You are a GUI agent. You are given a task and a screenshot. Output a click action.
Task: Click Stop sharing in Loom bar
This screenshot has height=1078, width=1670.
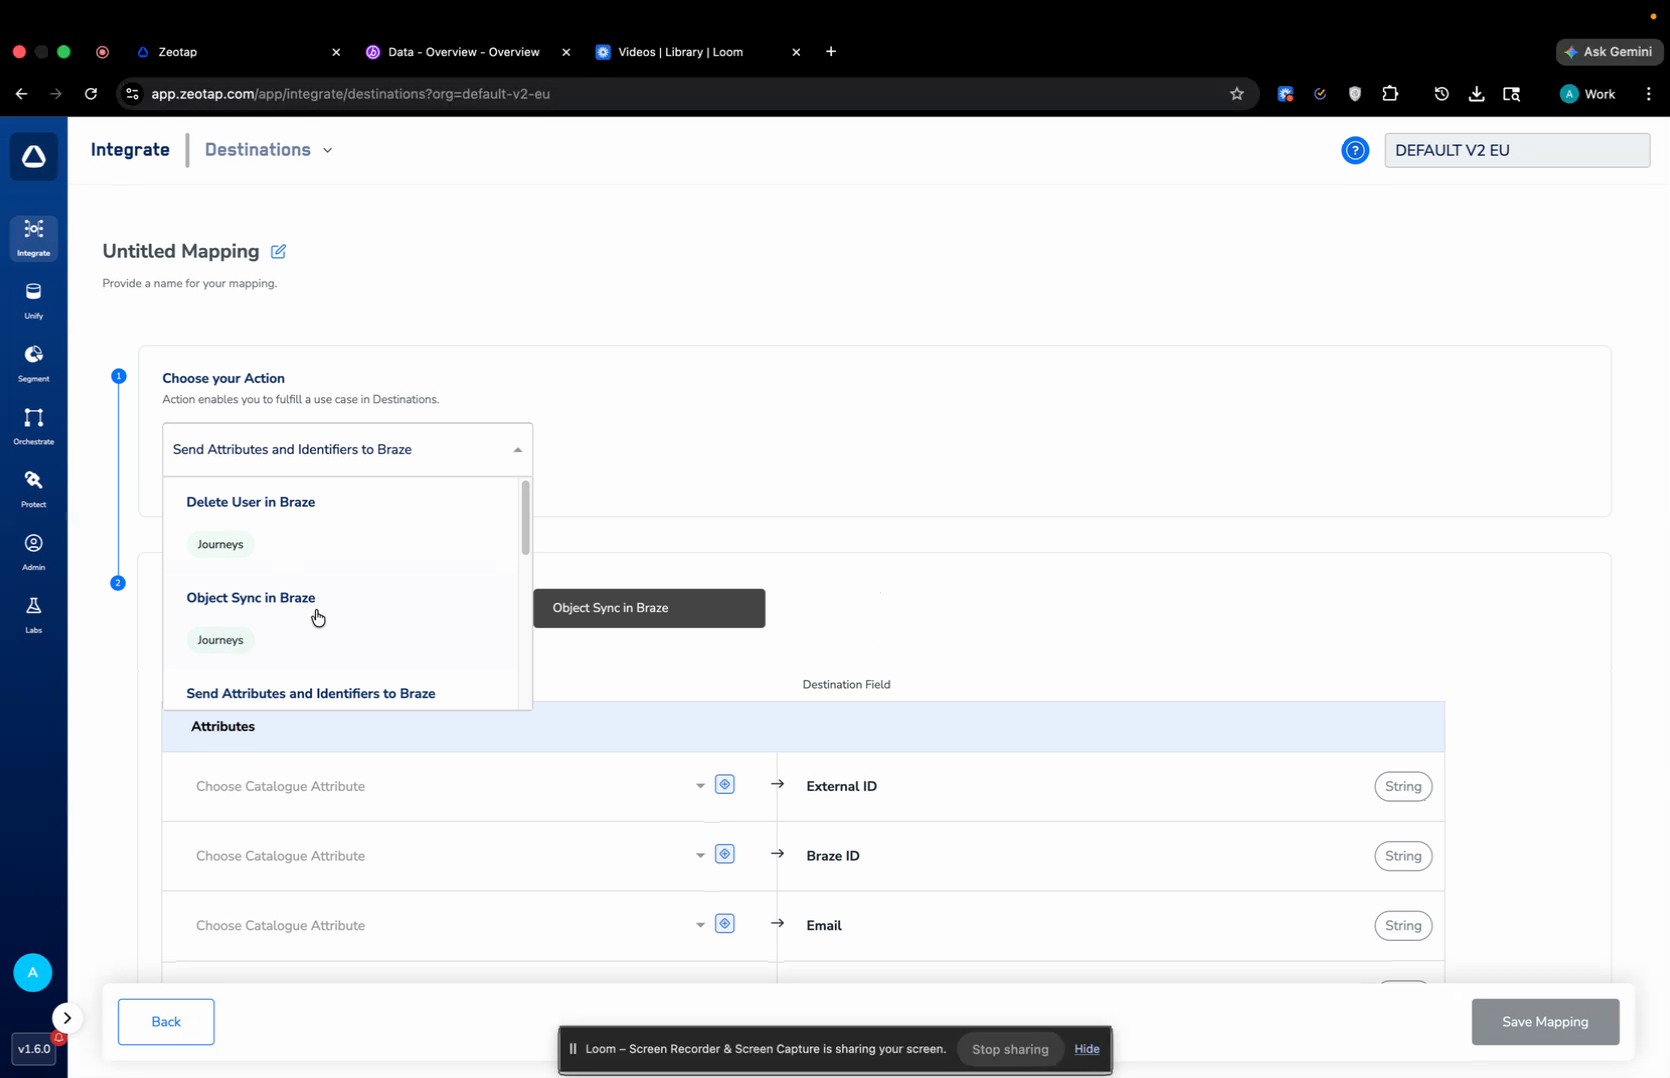pyautogui.click(x=1010, y=1049)
